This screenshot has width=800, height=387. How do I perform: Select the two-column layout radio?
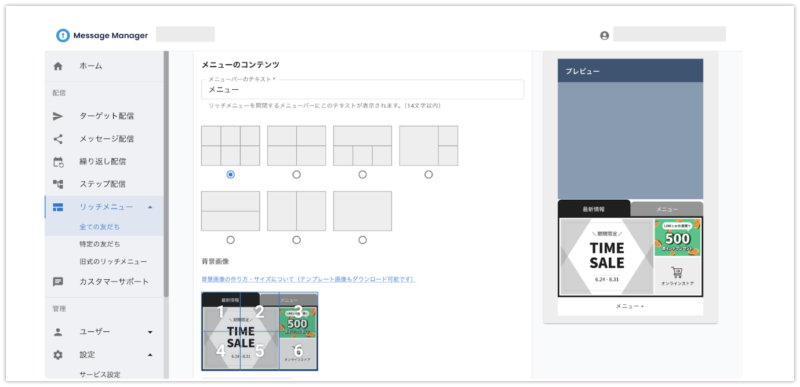click(296, 240)
